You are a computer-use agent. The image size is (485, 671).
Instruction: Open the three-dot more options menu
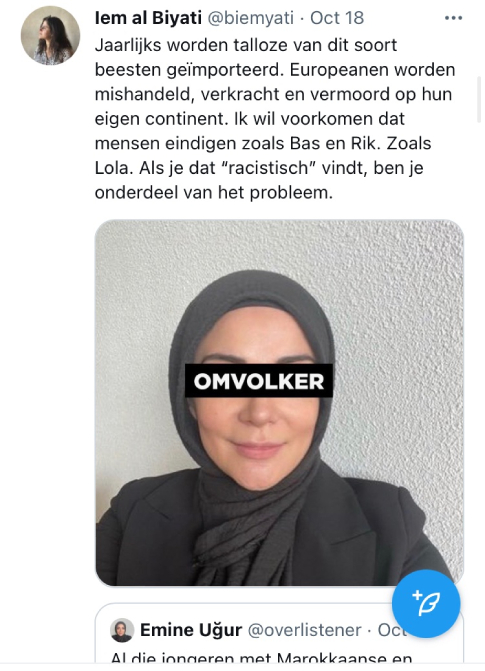(x=453, y=18)
